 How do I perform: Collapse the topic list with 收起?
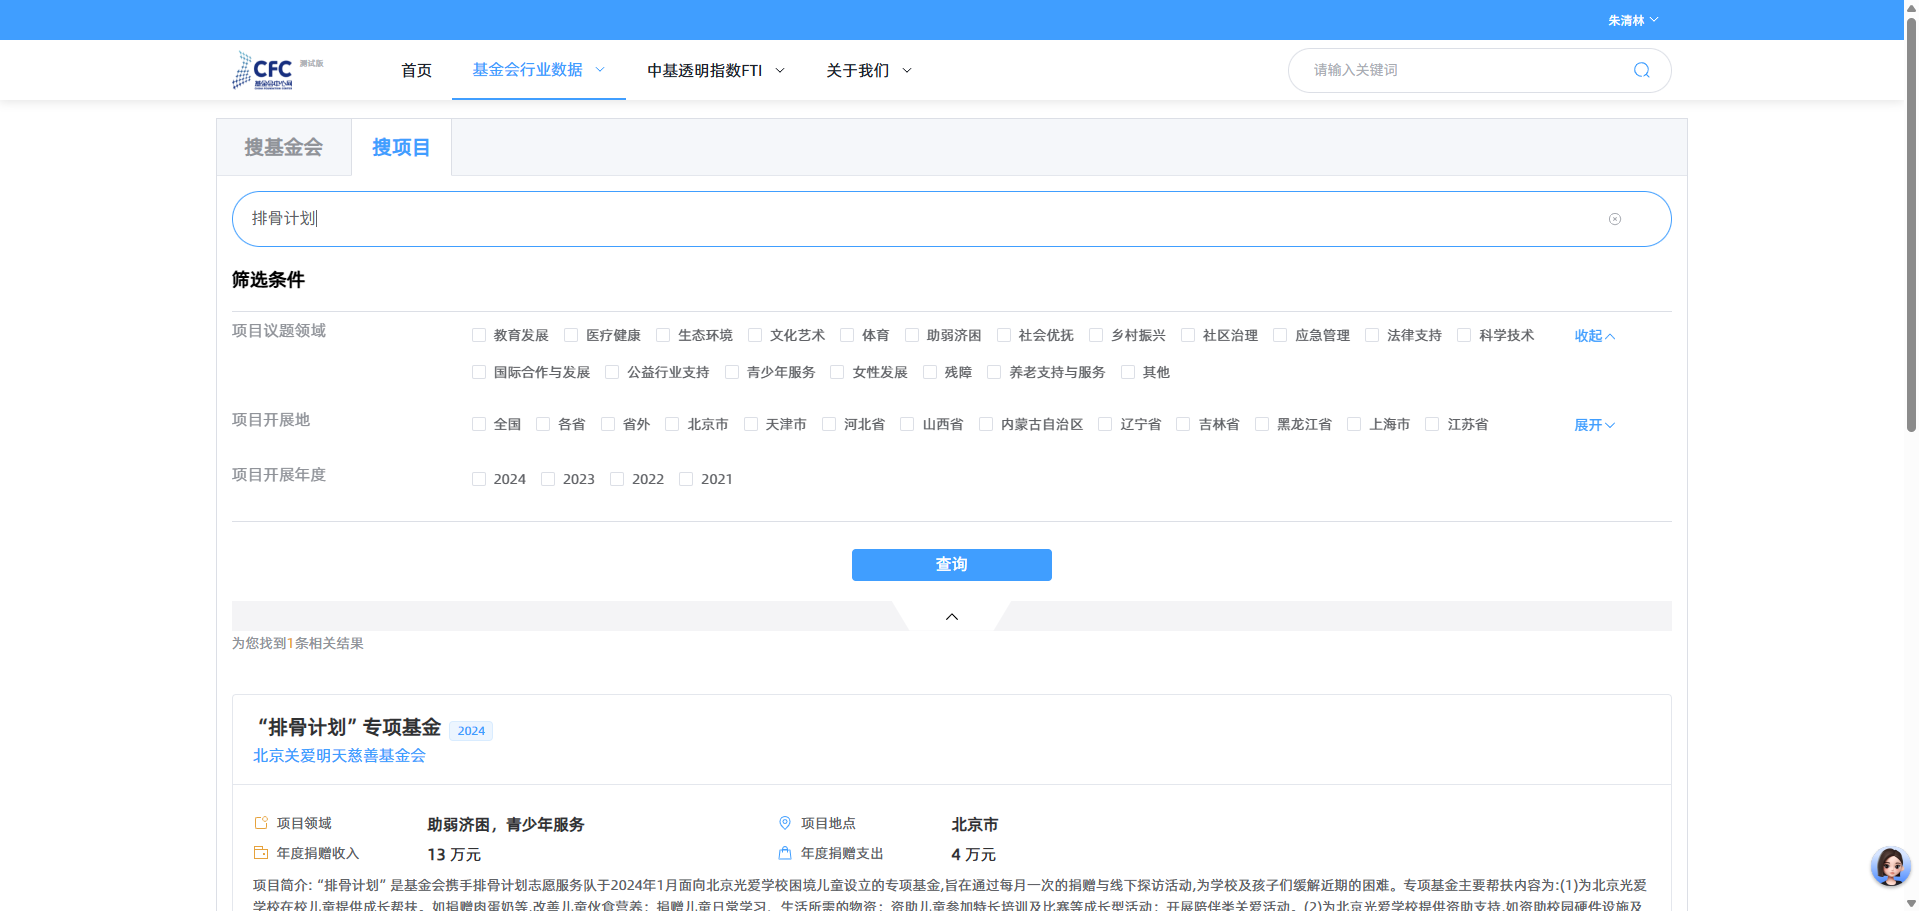(1594, 336)
